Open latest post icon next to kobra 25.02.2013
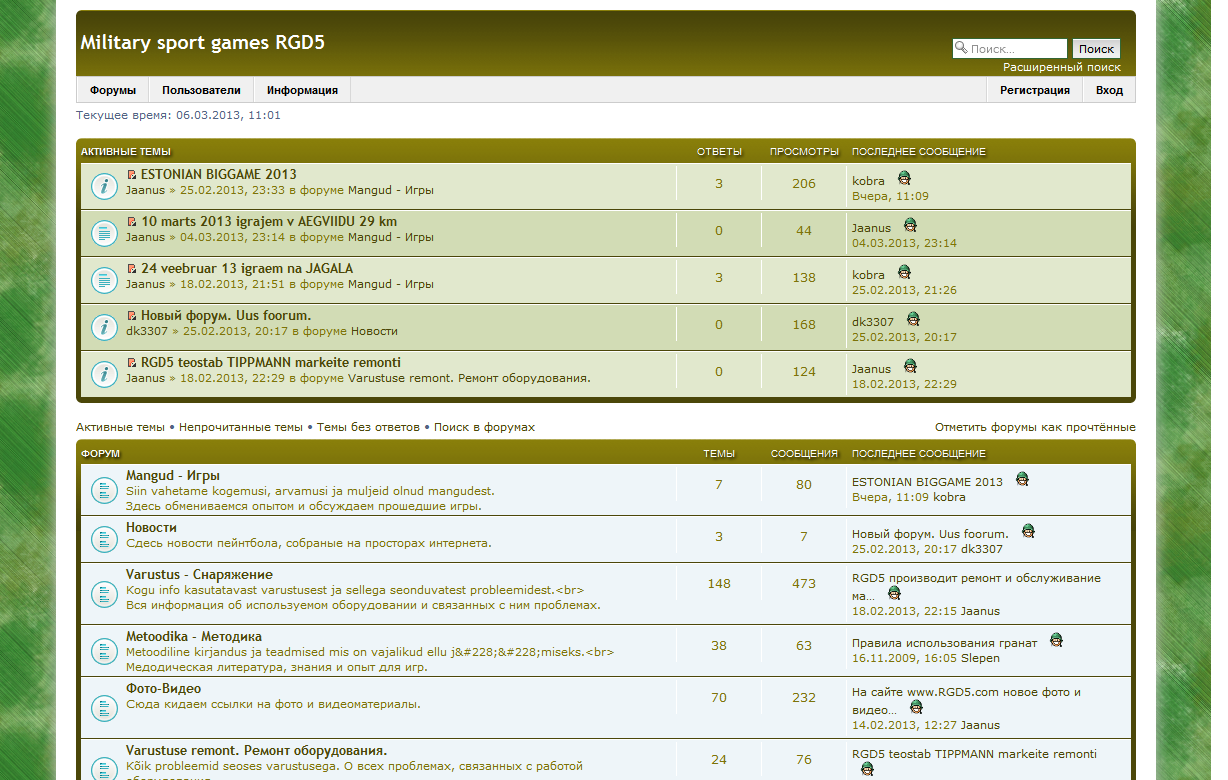 (904, 272)
